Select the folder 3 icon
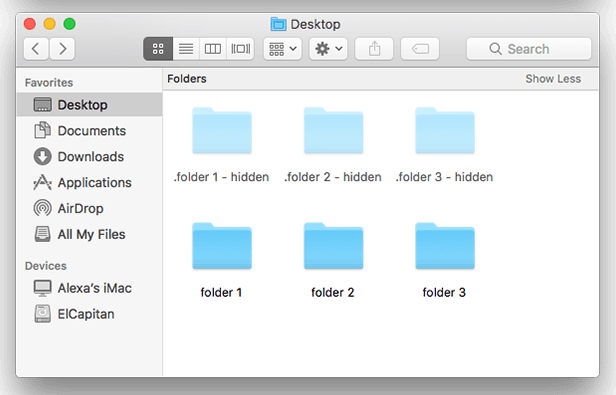This screenshot has width=616, height=395. [x=445, y=246]
